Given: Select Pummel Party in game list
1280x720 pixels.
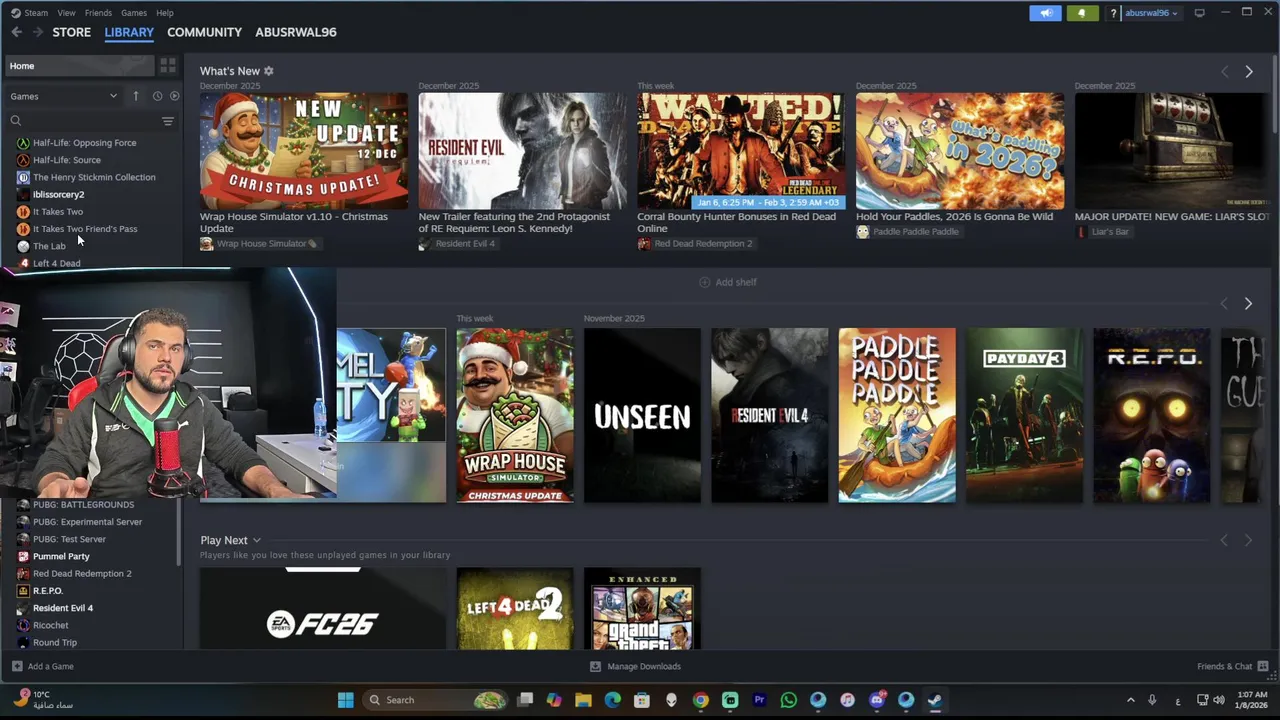Looking at the screenshot, I should pos(61,556).
